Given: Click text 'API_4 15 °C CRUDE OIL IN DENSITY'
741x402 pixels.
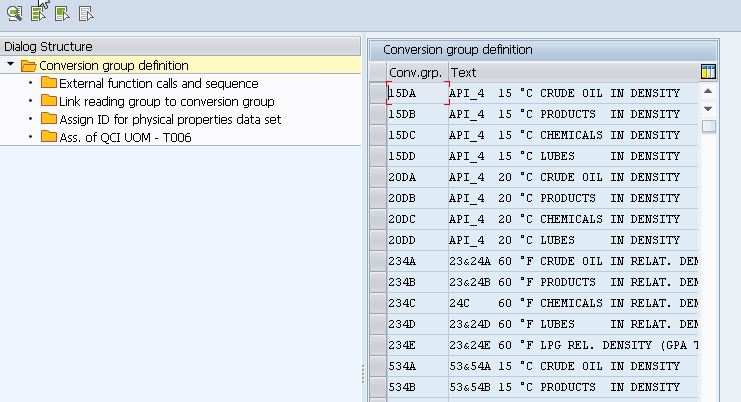Looking at the screenshot, I should click(564, 93).
